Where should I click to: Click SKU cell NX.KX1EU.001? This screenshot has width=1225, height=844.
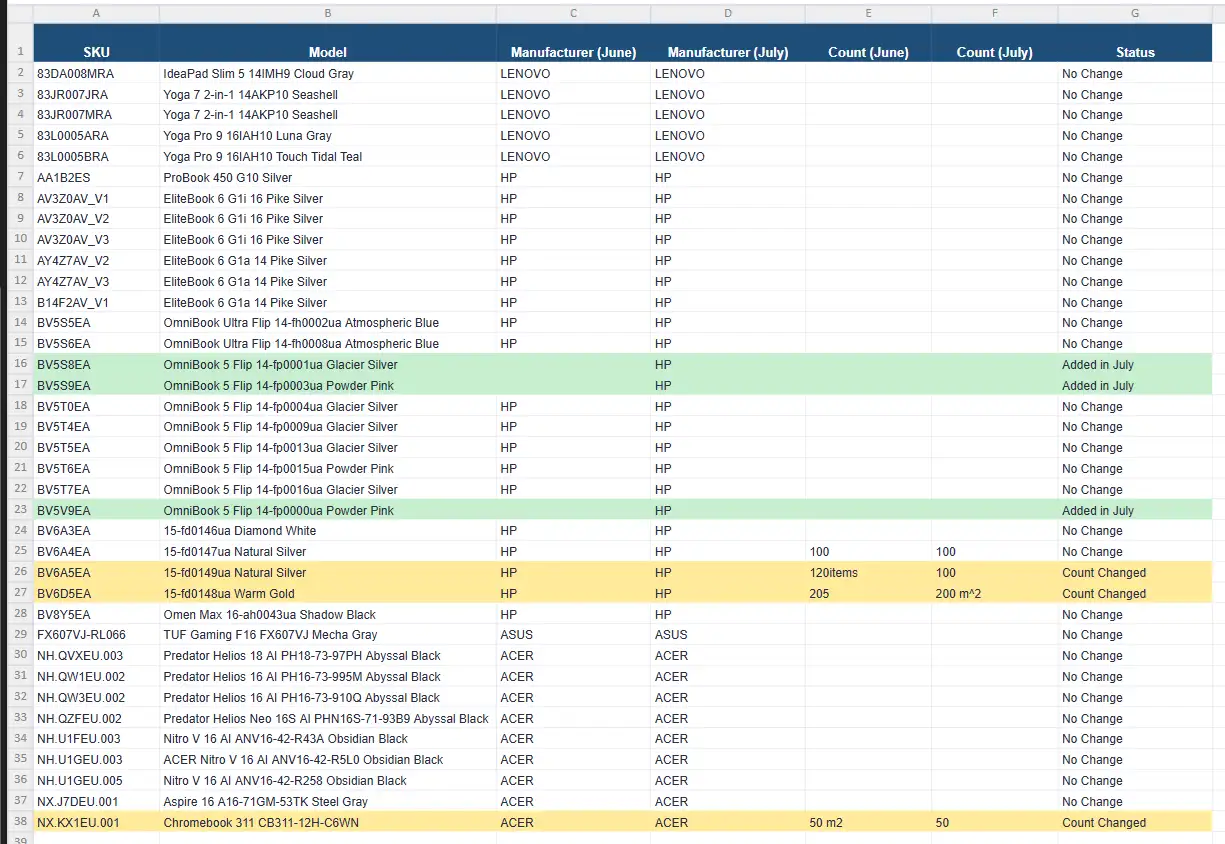tap(96, 823)
